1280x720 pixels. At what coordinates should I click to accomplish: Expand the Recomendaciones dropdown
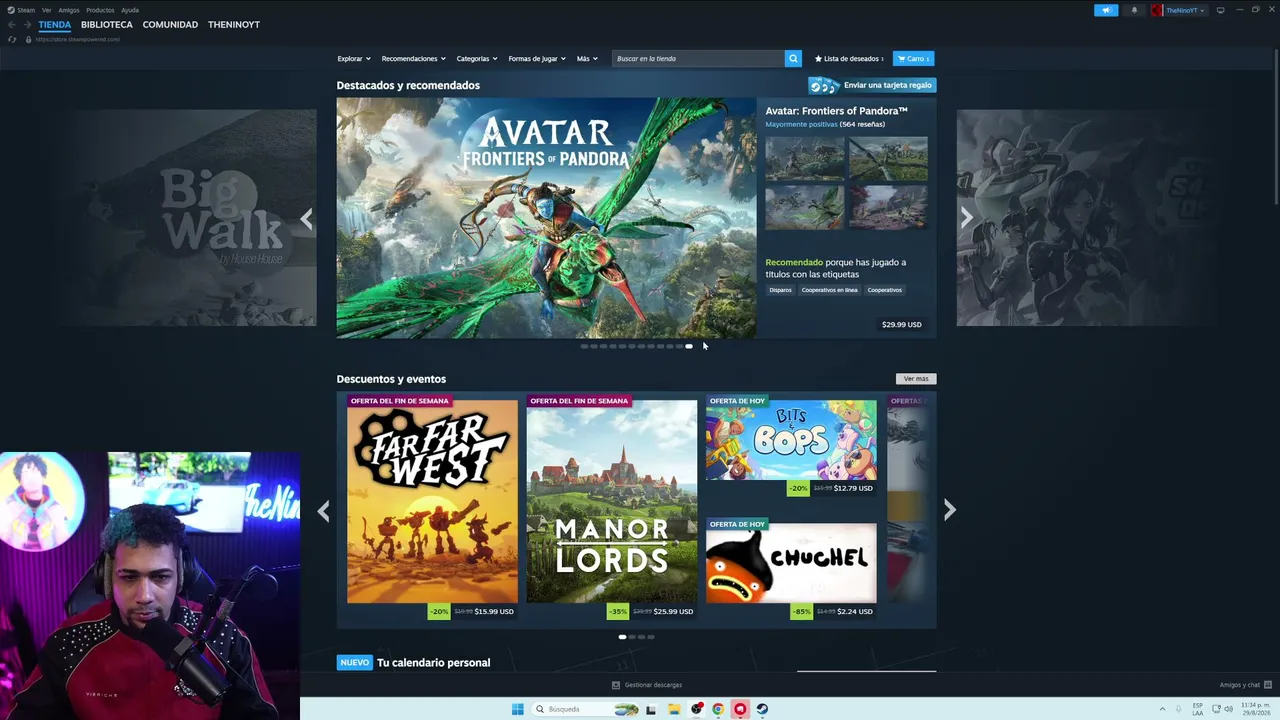[414, 59]
